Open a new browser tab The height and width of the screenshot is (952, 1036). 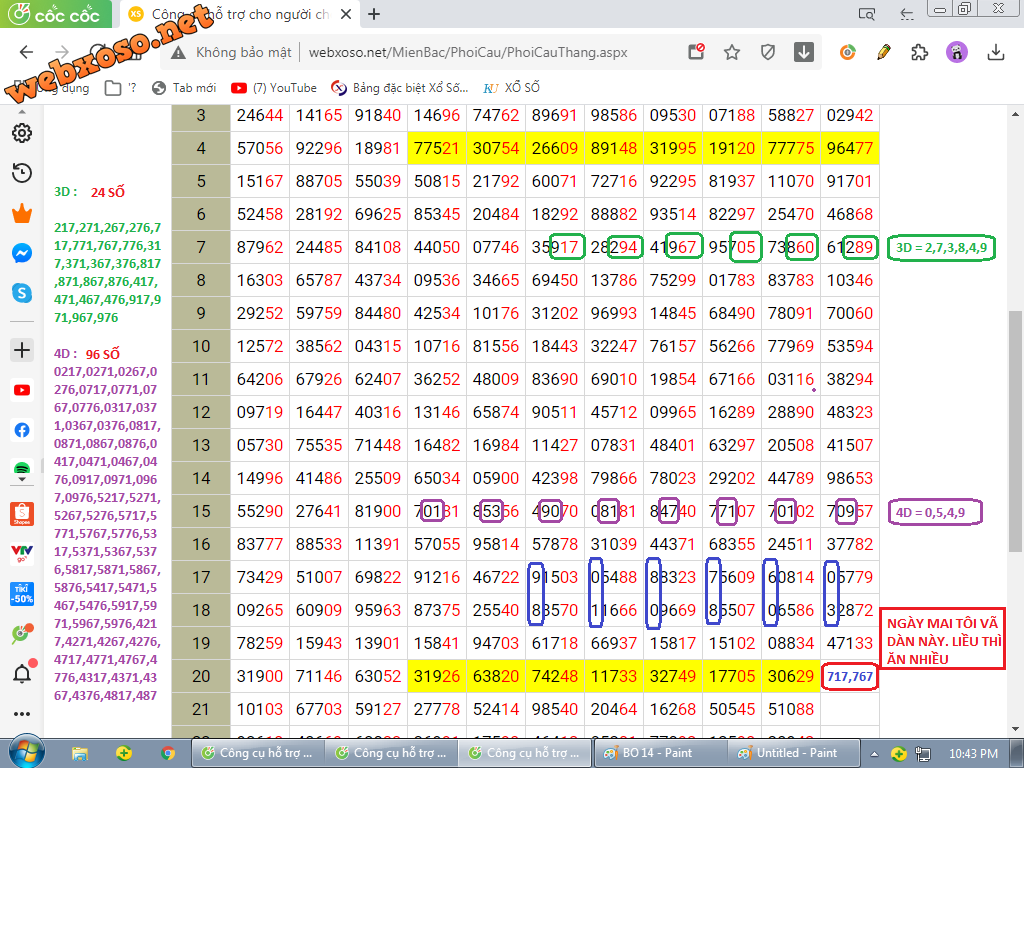pos(374,14)
